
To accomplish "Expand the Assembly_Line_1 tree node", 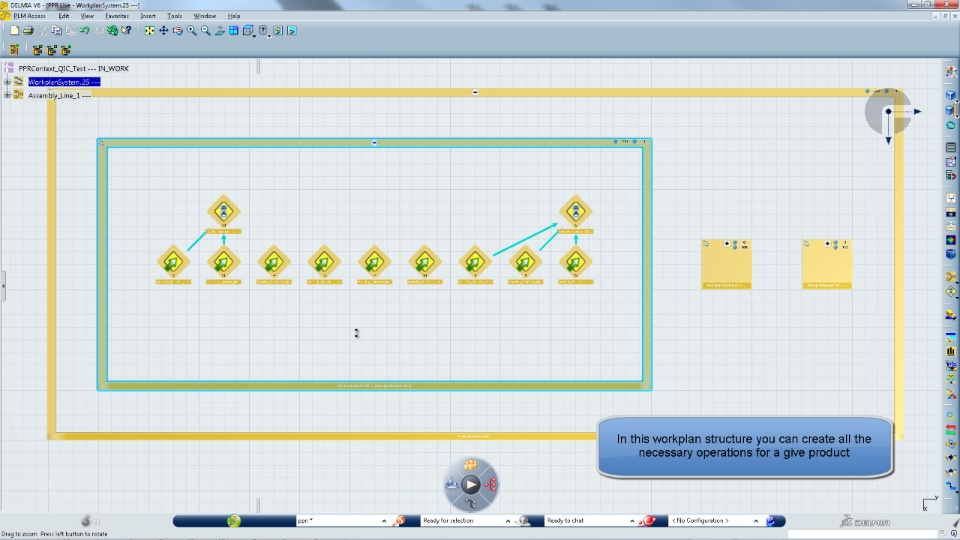I will click(x=7, y=95).
